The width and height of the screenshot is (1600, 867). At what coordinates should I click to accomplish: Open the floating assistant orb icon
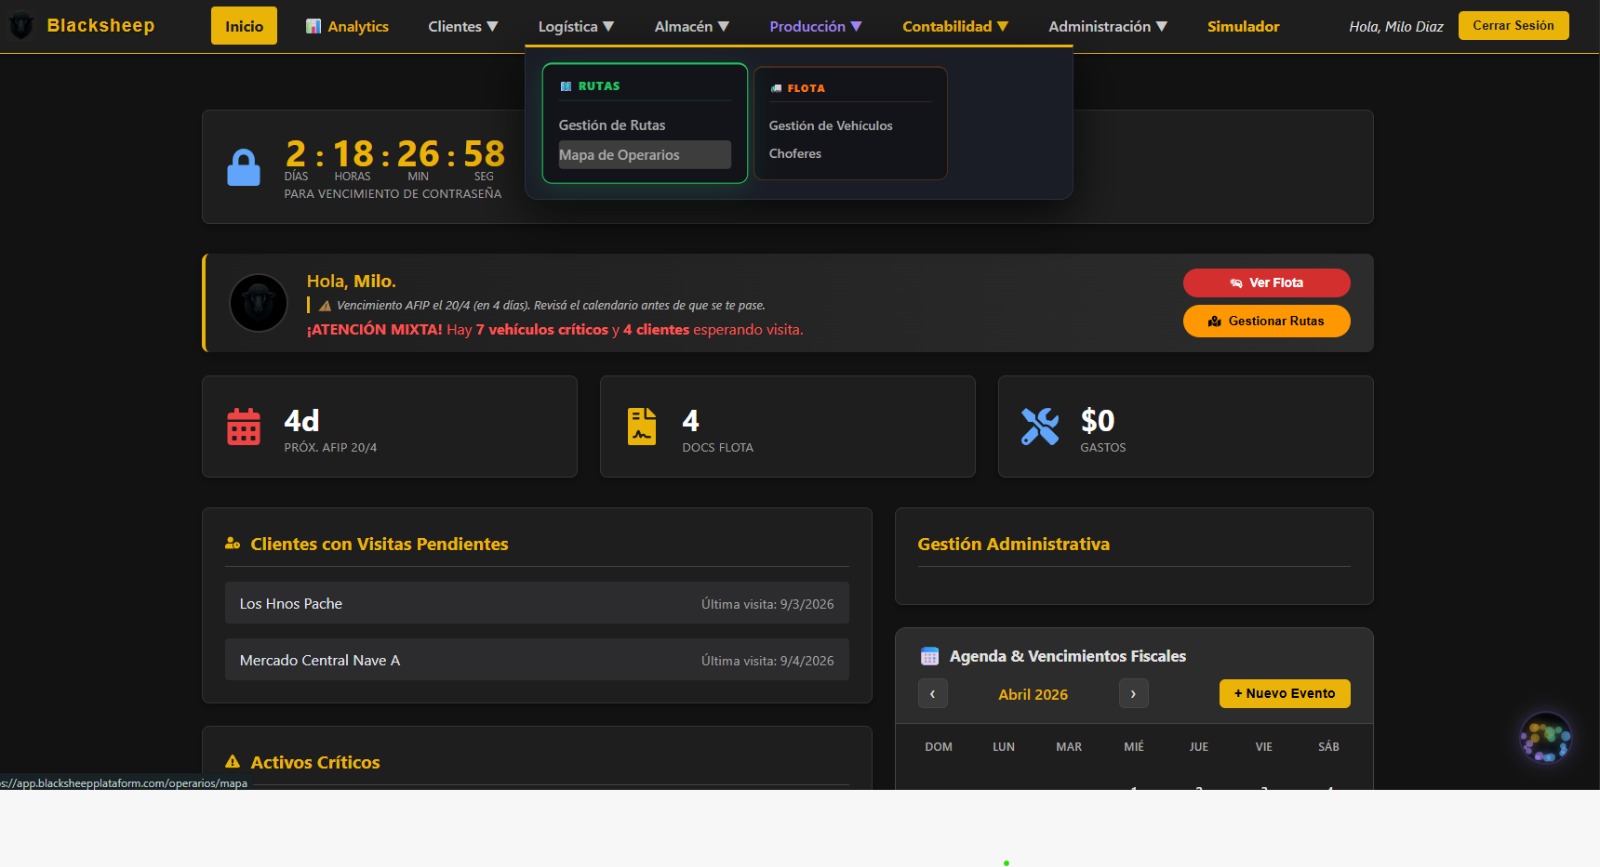[1545, 739]
